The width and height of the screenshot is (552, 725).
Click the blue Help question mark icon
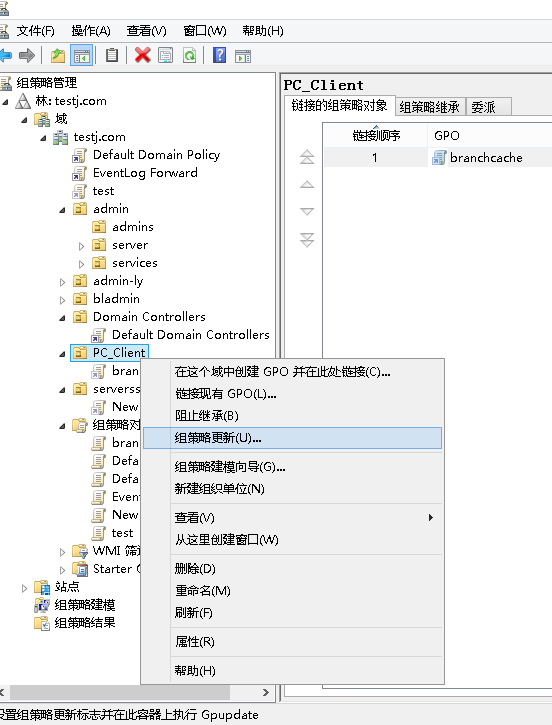219,55
